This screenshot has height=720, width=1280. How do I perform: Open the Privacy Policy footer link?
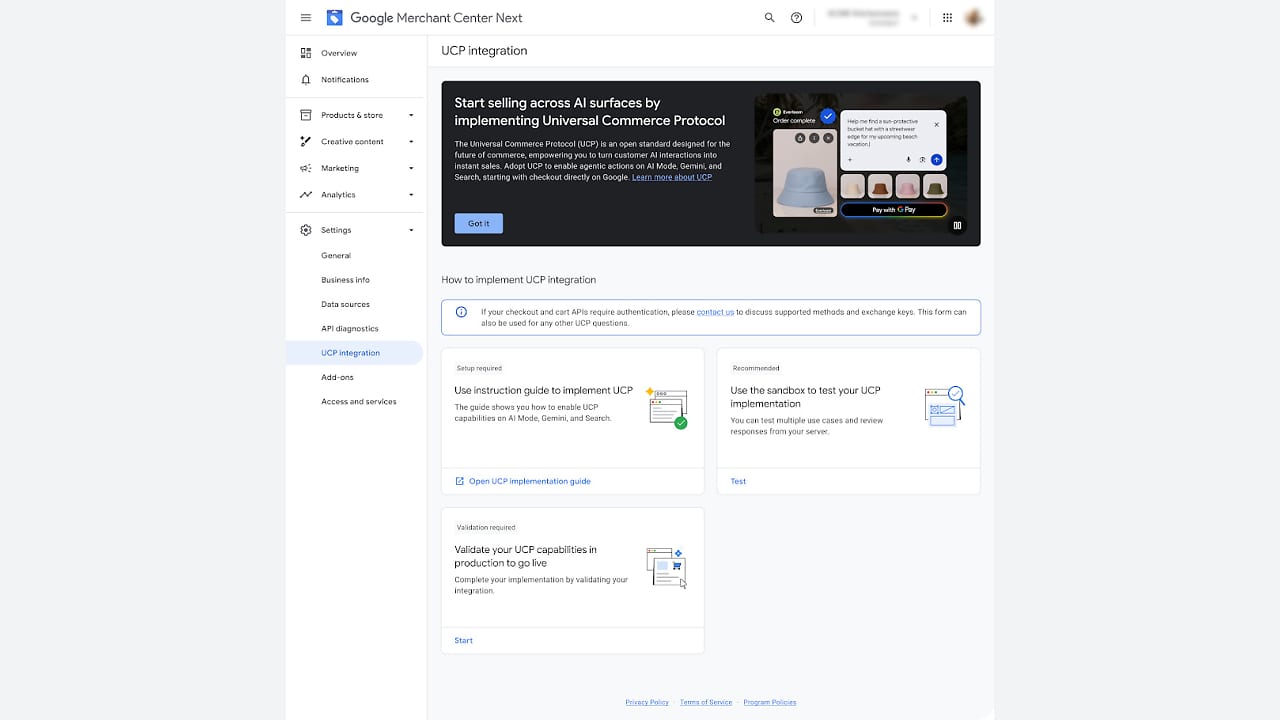coord(647,702)
